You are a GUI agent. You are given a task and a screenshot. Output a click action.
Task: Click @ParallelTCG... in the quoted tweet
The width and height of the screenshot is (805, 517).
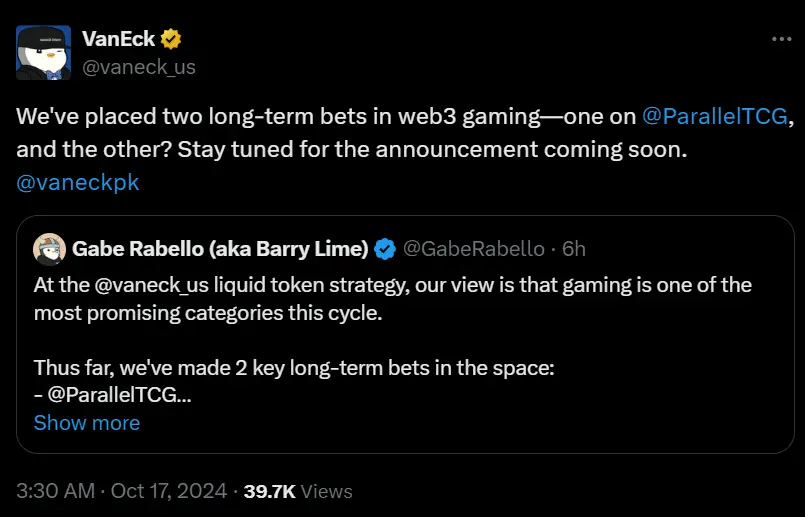coord(117,395)
